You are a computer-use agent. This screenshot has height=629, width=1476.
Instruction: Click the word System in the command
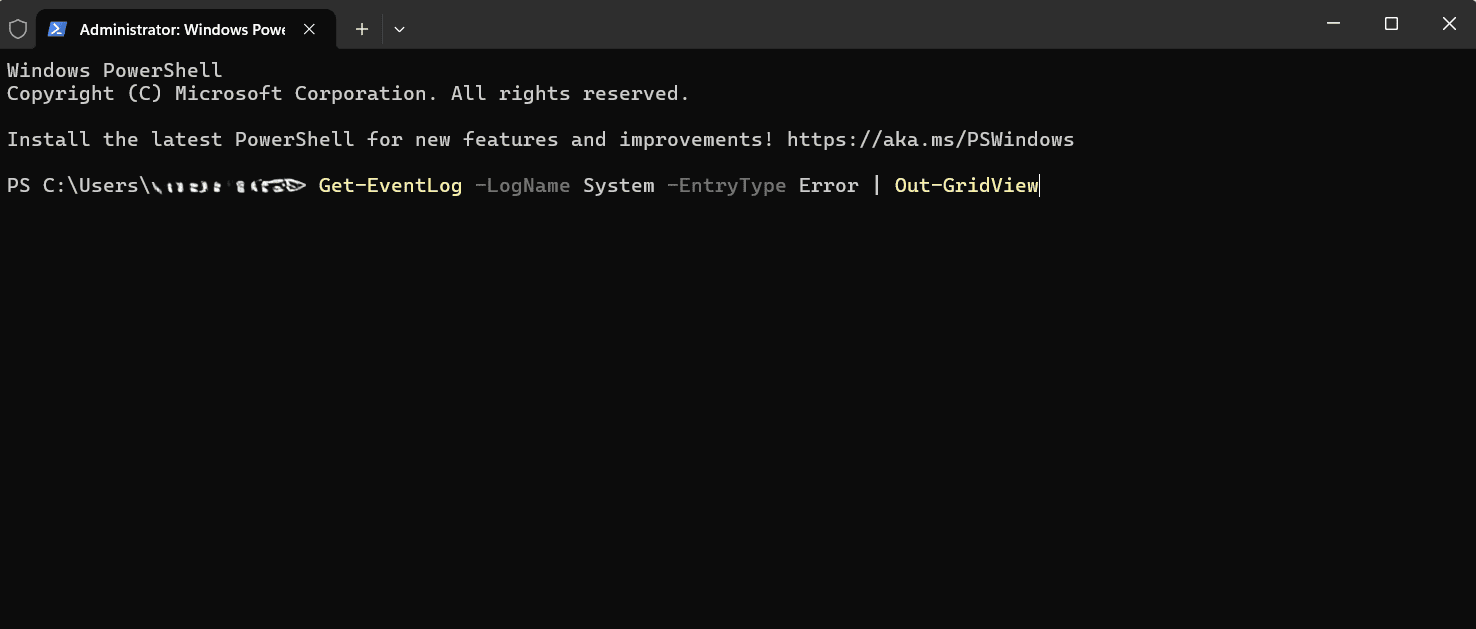(618, 185)
